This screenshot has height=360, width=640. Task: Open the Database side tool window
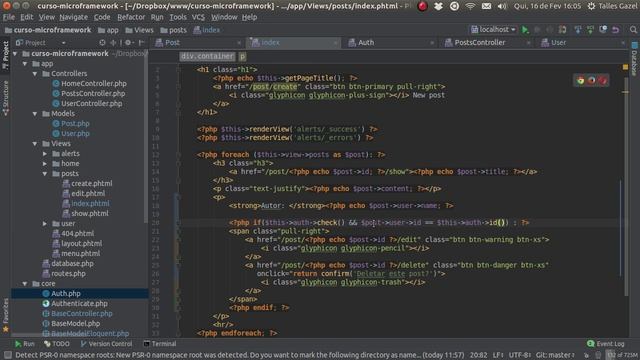(x=634, y=59)
